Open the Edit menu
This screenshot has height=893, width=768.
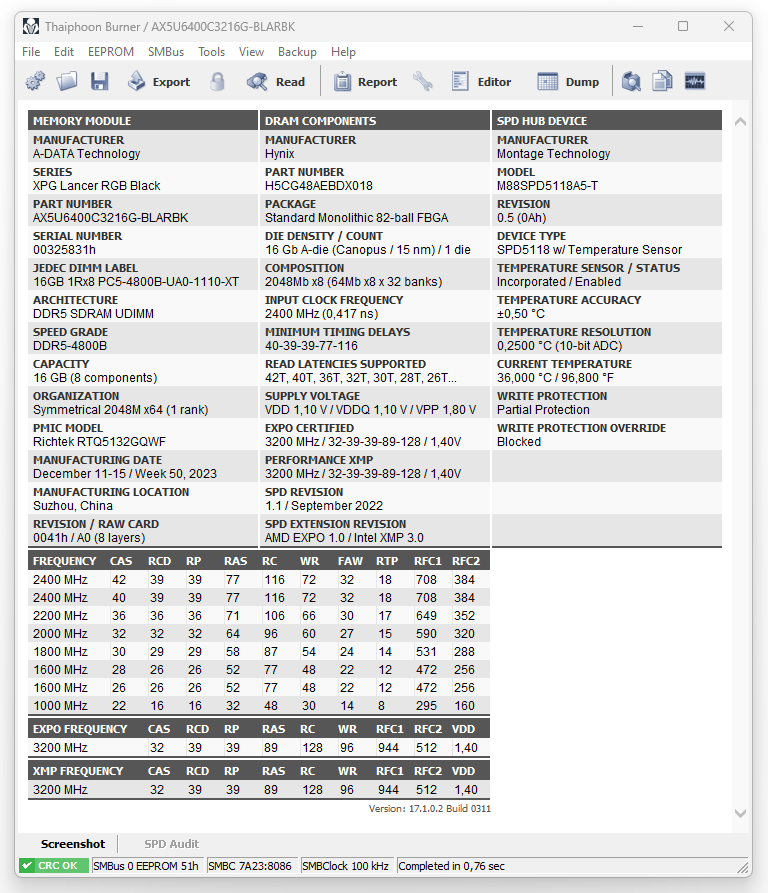pos(64,52)
